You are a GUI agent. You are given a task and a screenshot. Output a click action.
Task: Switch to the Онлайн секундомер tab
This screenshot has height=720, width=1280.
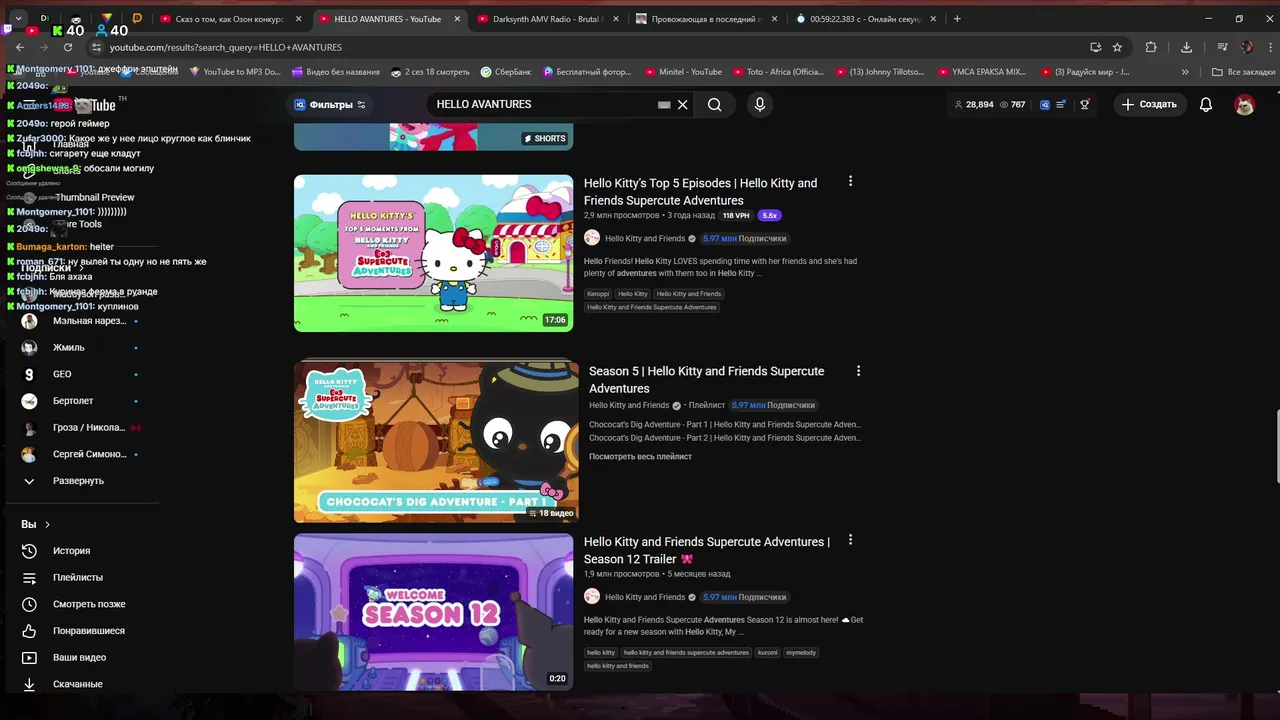(x=866, y=19)
